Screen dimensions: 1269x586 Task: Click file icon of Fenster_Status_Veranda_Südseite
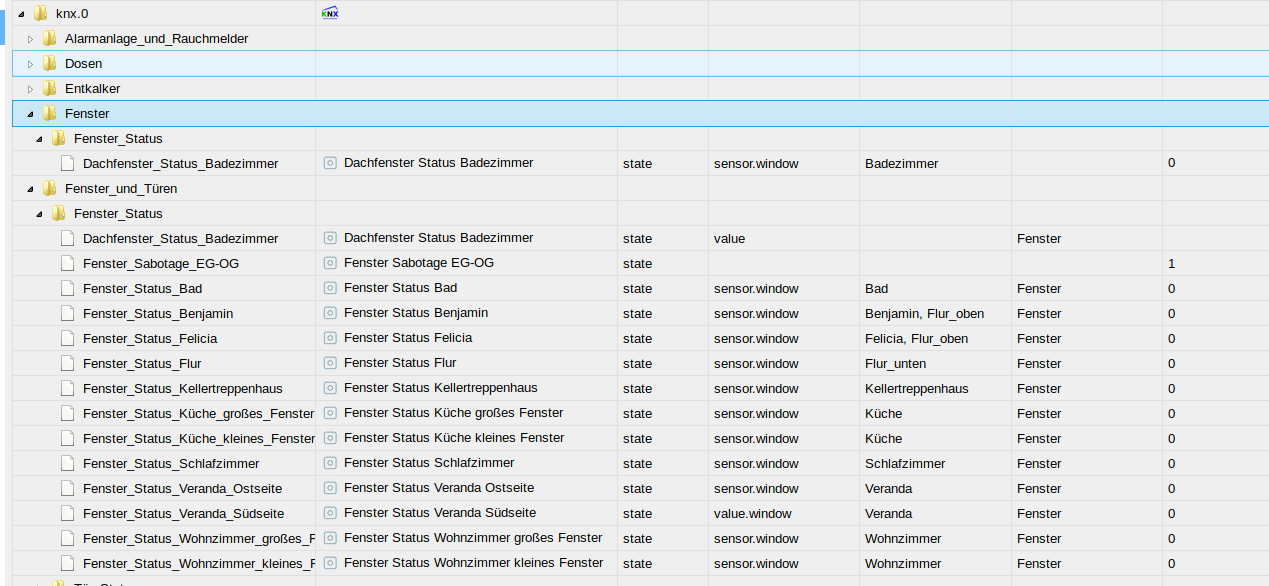point(67,513)
